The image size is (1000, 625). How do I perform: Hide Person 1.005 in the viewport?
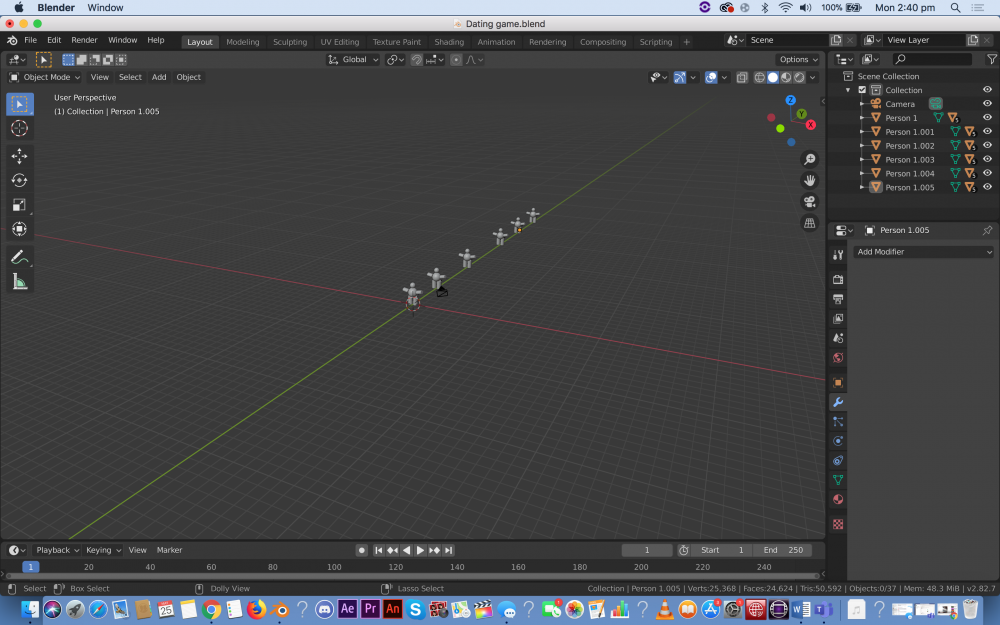987,187
